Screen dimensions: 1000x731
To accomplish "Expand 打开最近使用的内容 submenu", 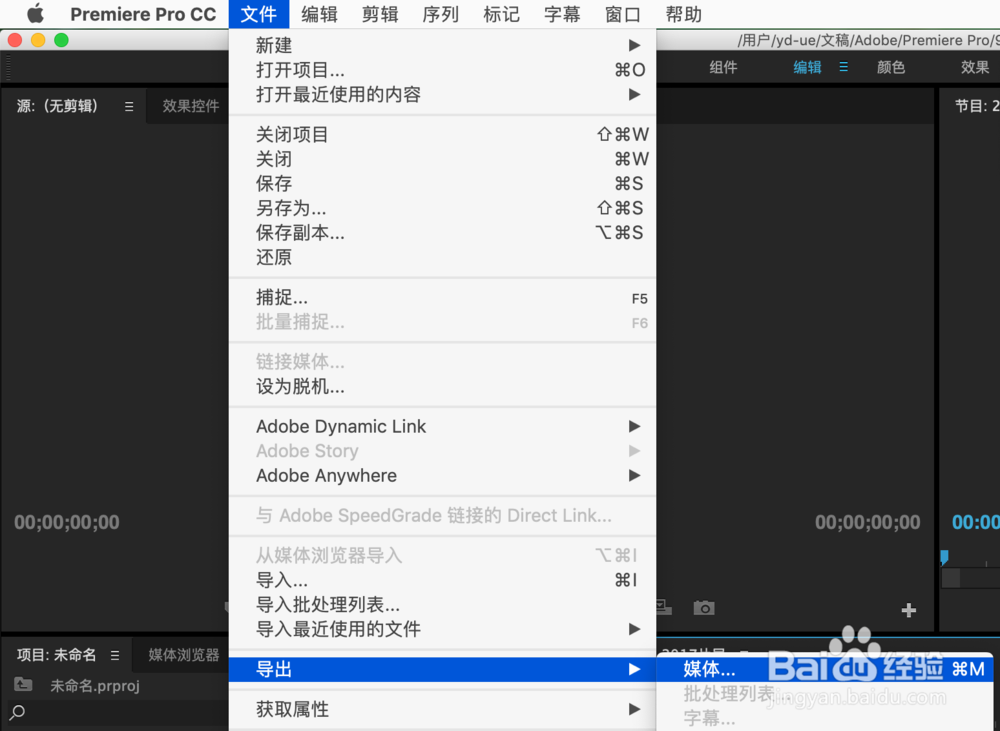I will coord(442,94).
